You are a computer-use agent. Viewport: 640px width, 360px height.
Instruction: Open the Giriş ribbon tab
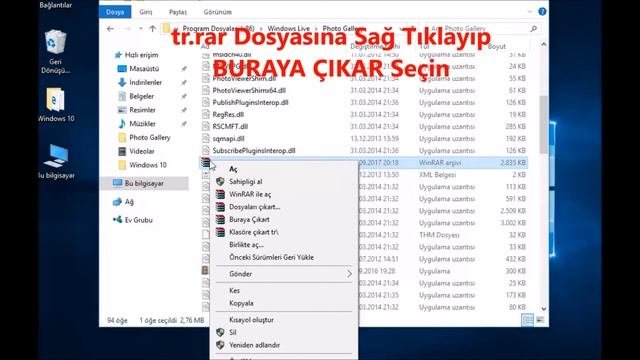[x=146, y=12]
